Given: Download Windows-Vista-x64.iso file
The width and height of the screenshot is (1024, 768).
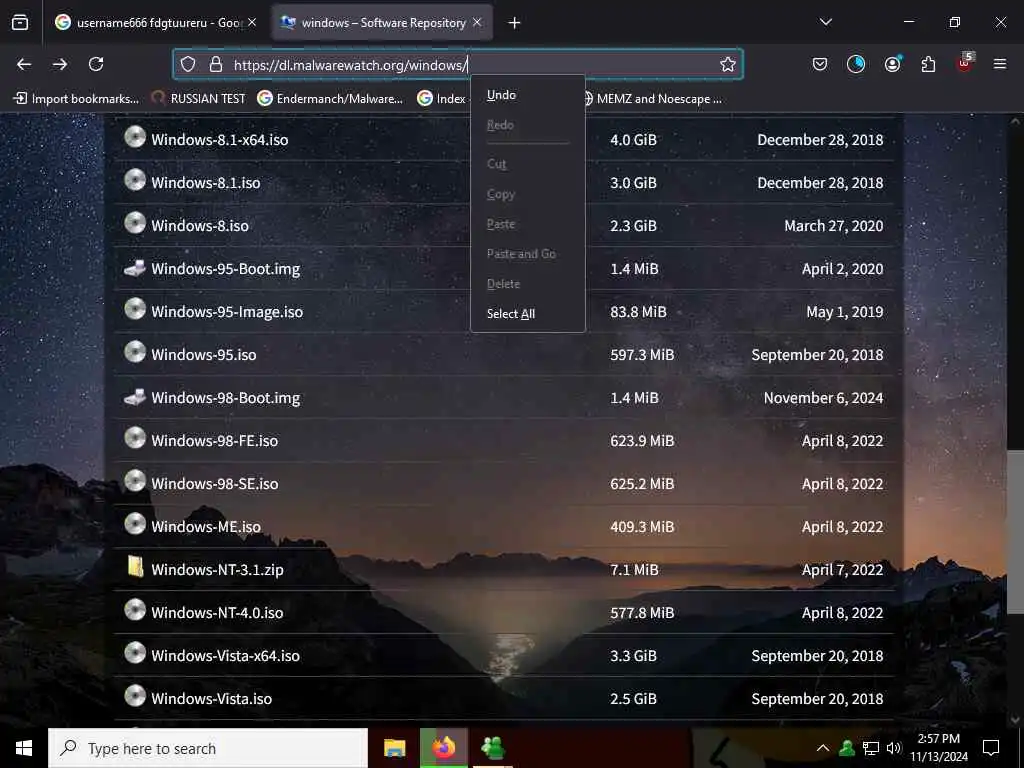Looking at the screenshot, I should [225, 656].
